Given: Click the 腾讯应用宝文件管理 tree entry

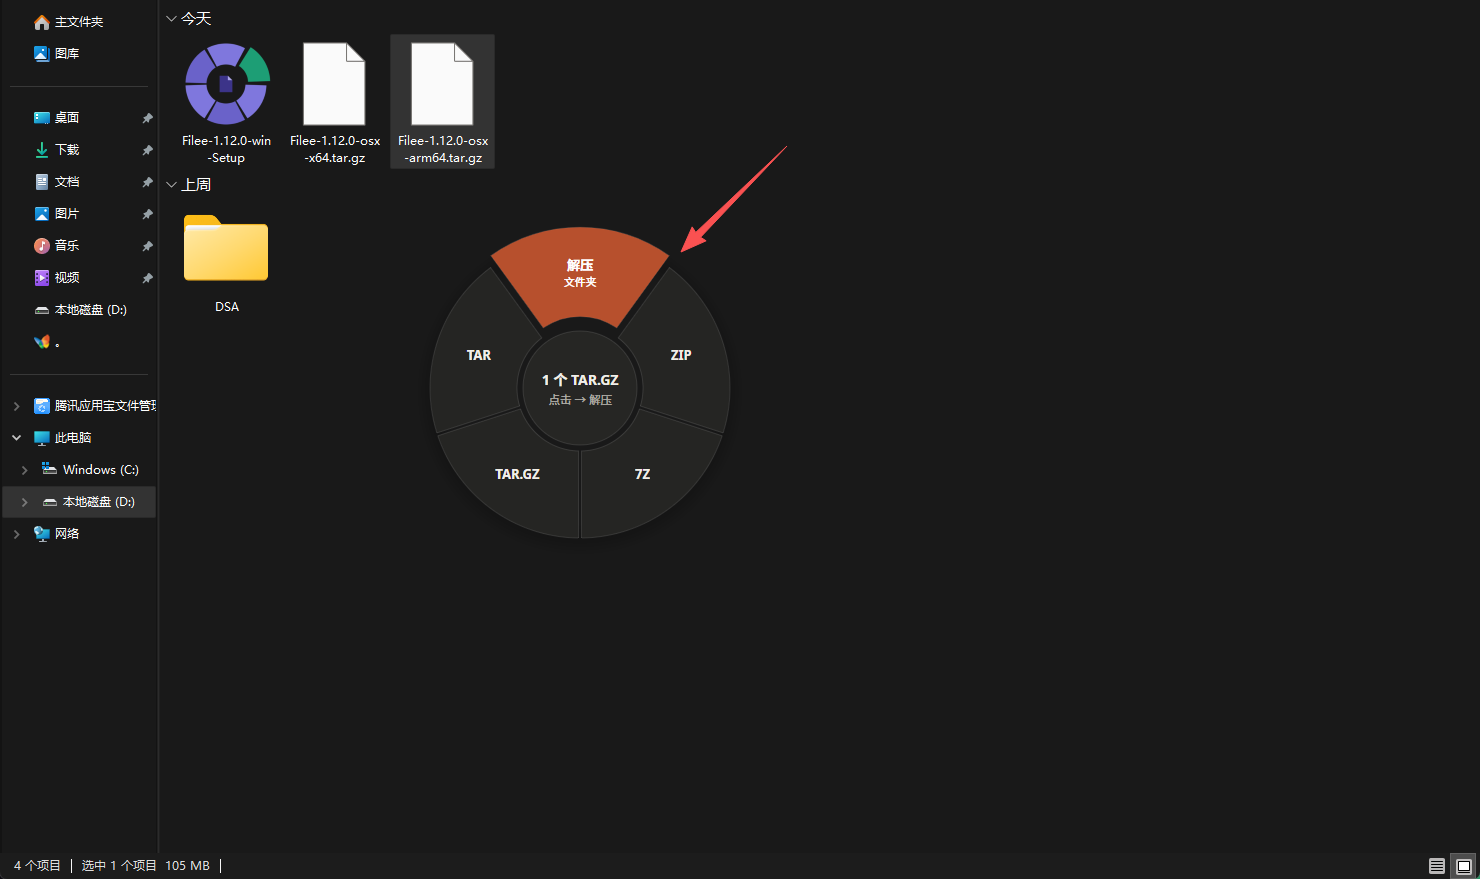Looking at the screenshot, I should click(x=95, y=406).
